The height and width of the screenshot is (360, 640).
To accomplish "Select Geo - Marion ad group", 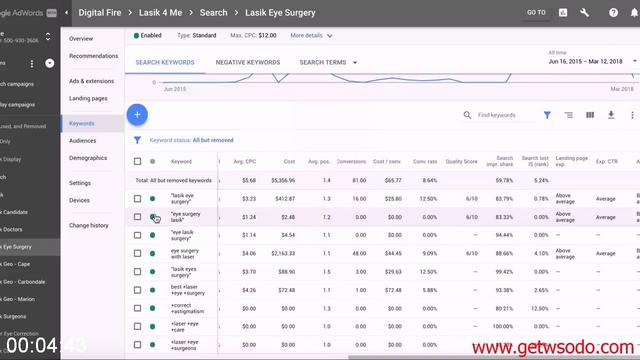I will click(18, 299).
